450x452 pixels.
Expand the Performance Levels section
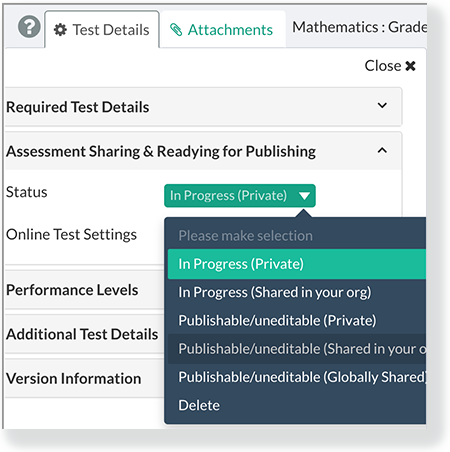72,290
